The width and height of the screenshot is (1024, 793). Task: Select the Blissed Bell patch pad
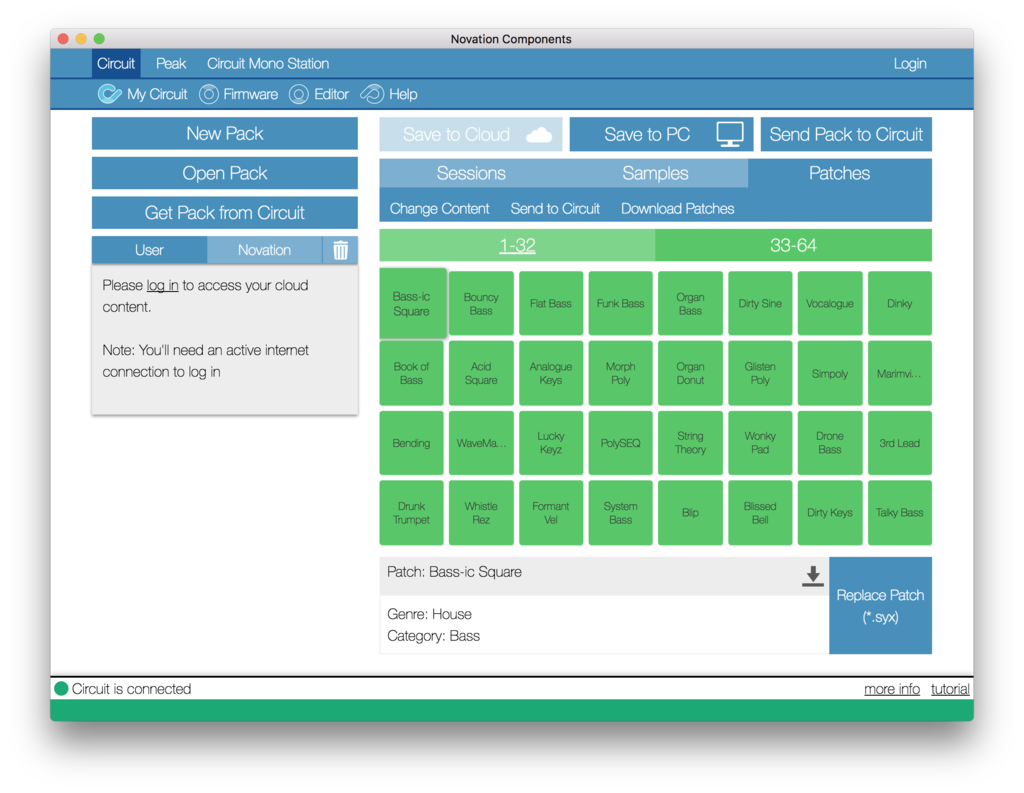coord(760,513)
